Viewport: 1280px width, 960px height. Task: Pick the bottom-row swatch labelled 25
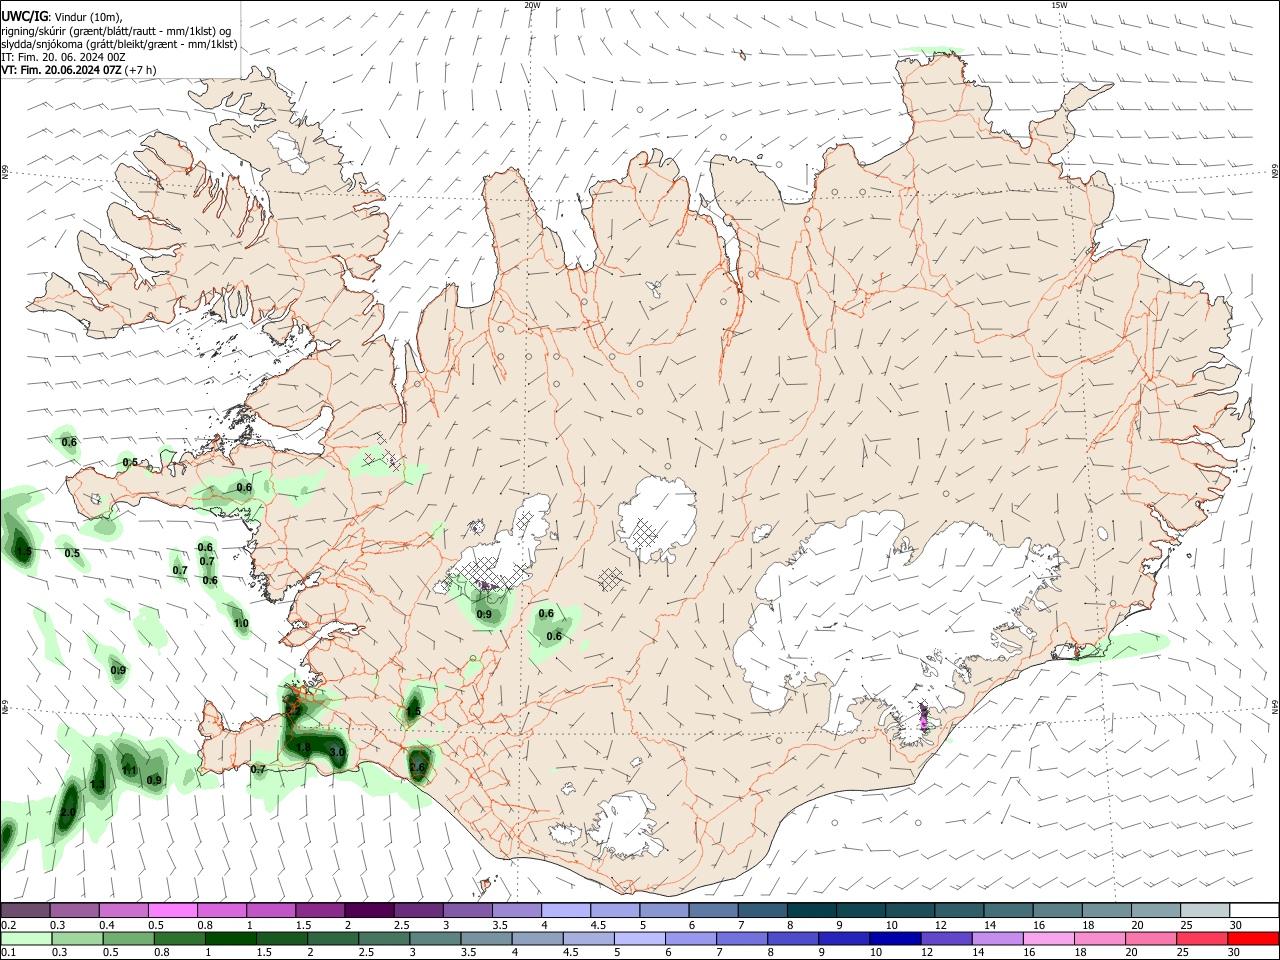tap(1202, 939)
